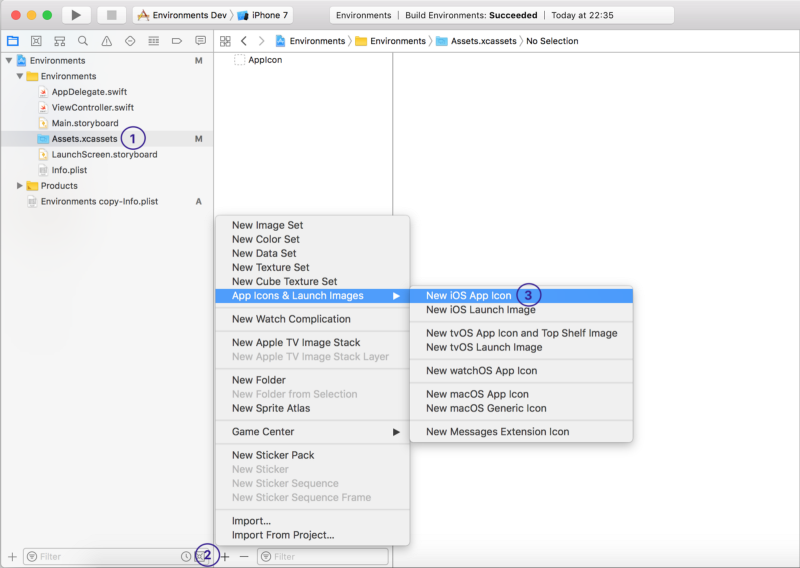Focus the asset catalog Filter field
The width and height of the screenshot is (800, 568).
click(323, 557)
